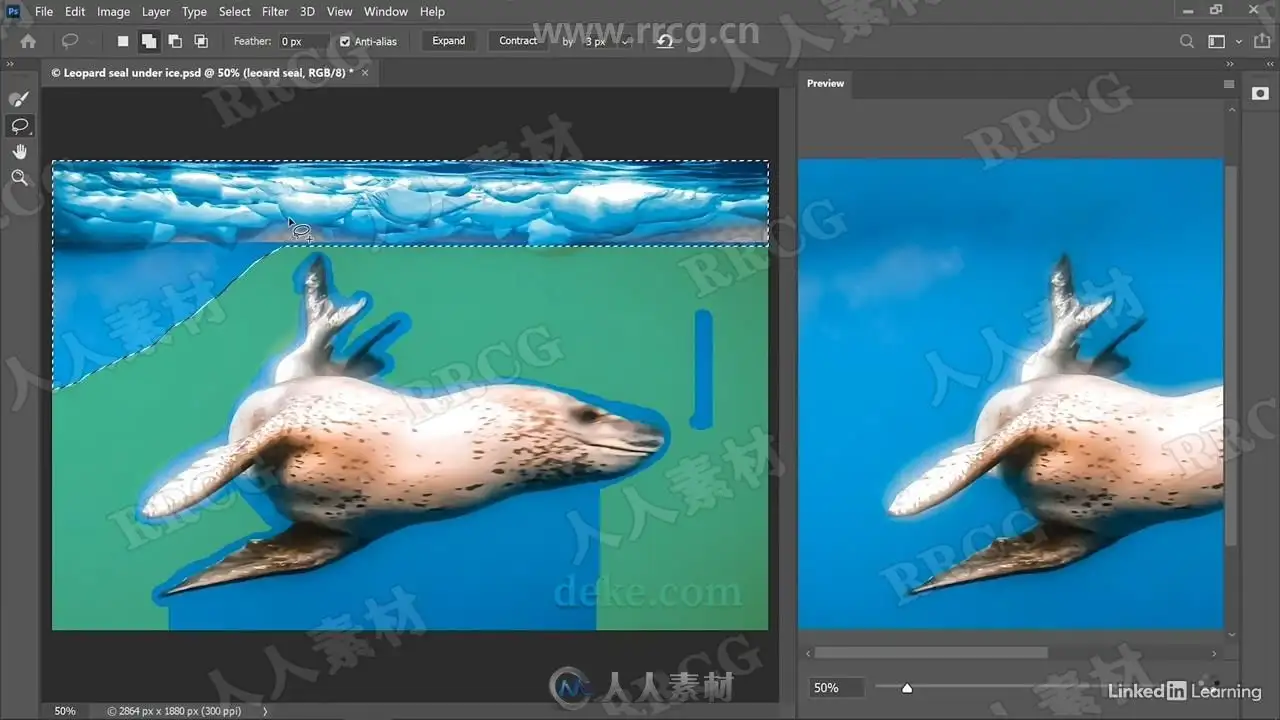Click the workspace layout icon
1280x720 pixels.
click(1217, 41)
